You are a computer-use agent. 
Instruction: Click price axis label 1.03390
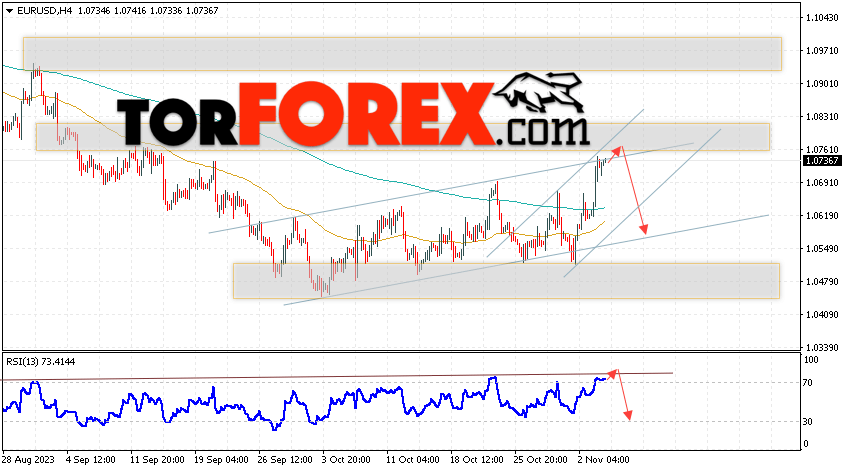pos(822,347)
